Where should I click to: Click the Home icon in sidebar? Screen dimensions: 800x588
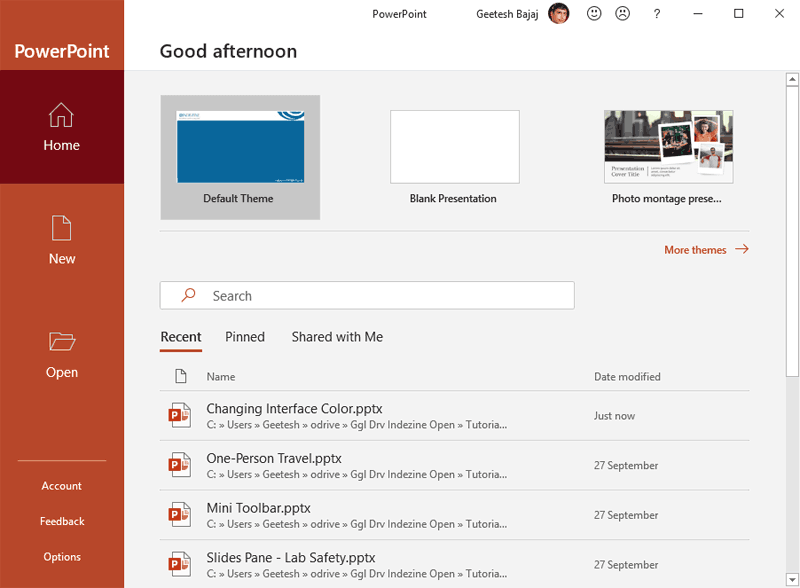[x=61, y=115]
